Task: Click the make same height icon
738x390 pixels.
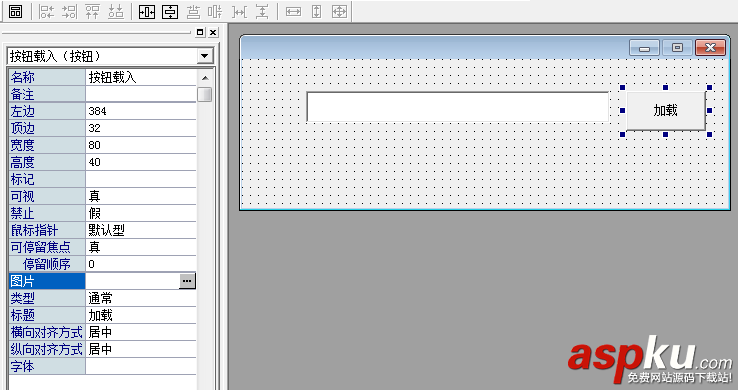Action: click(316, 11)
